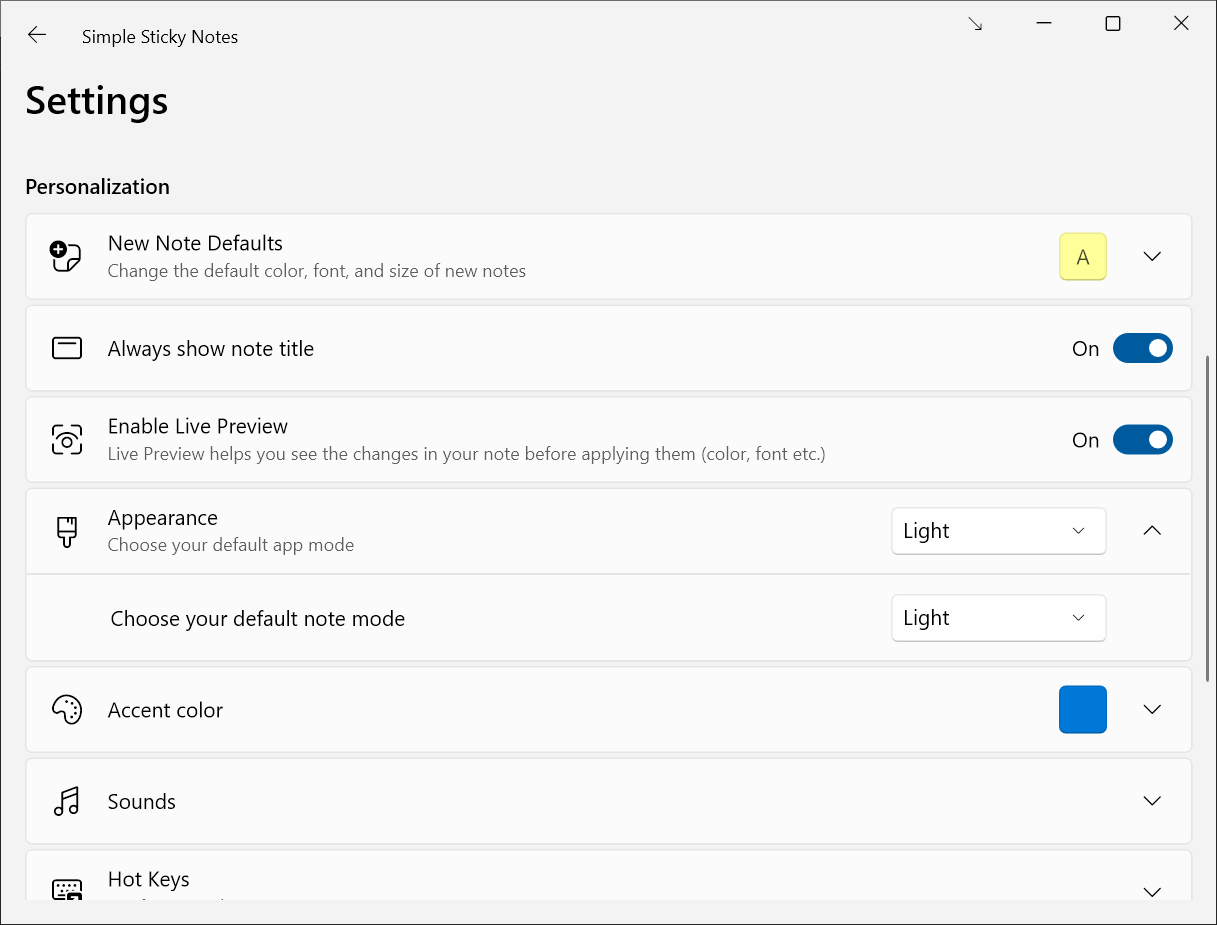The image size is (1217, 925).
Task: Expand the Hot Keys section
Action: [1152, 890]
